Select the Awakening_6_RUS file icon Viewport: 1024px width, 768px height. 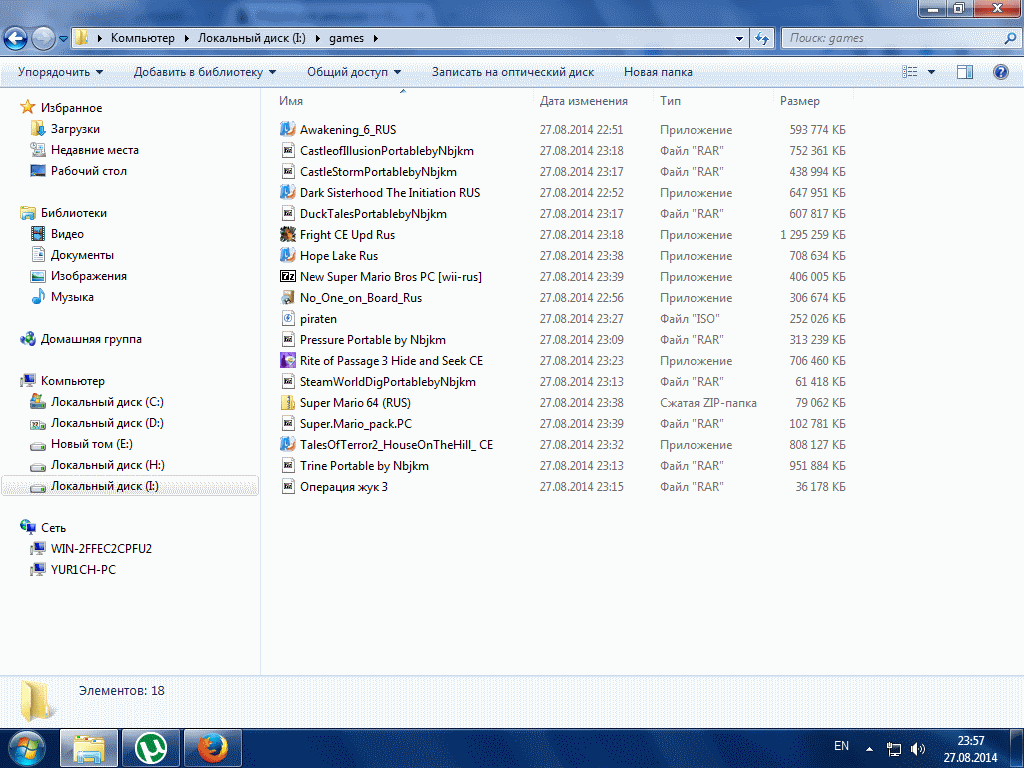287,129
